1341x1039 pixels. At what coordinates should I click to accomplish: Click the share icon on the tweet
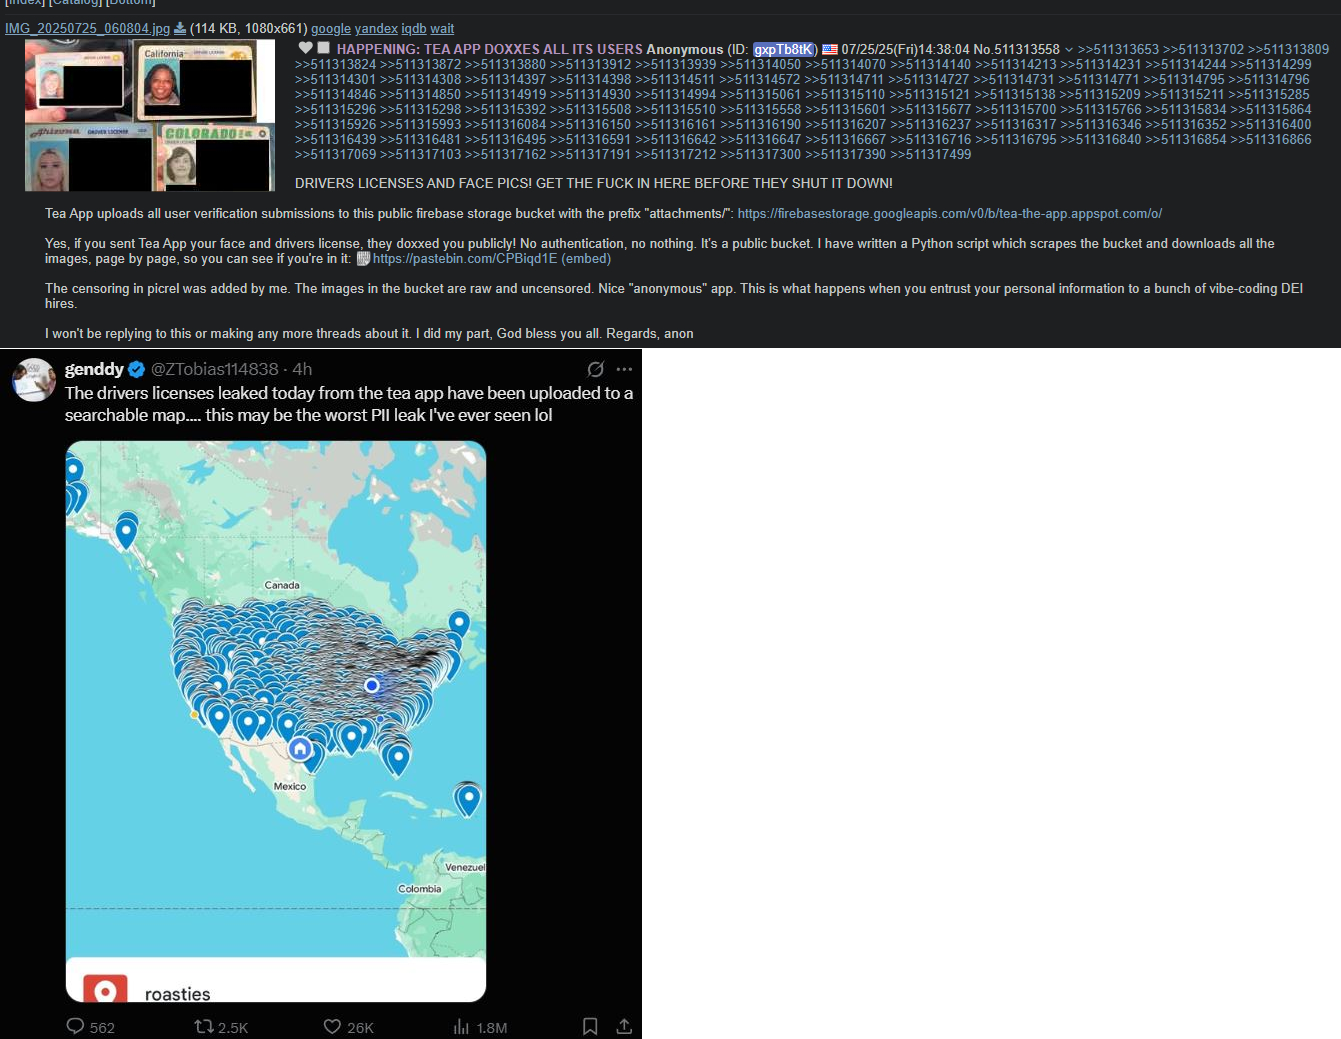(624, 1026)
